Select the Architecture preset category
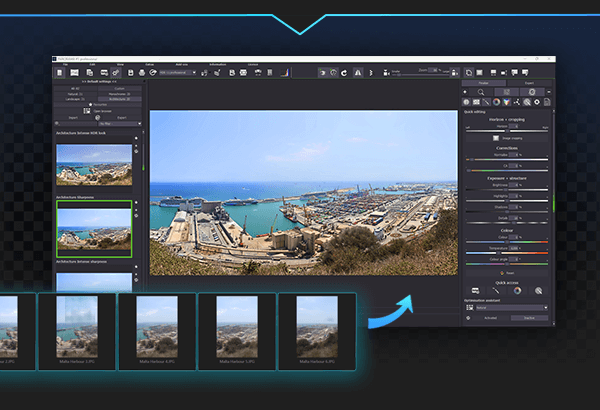 (x=118, y=98)
